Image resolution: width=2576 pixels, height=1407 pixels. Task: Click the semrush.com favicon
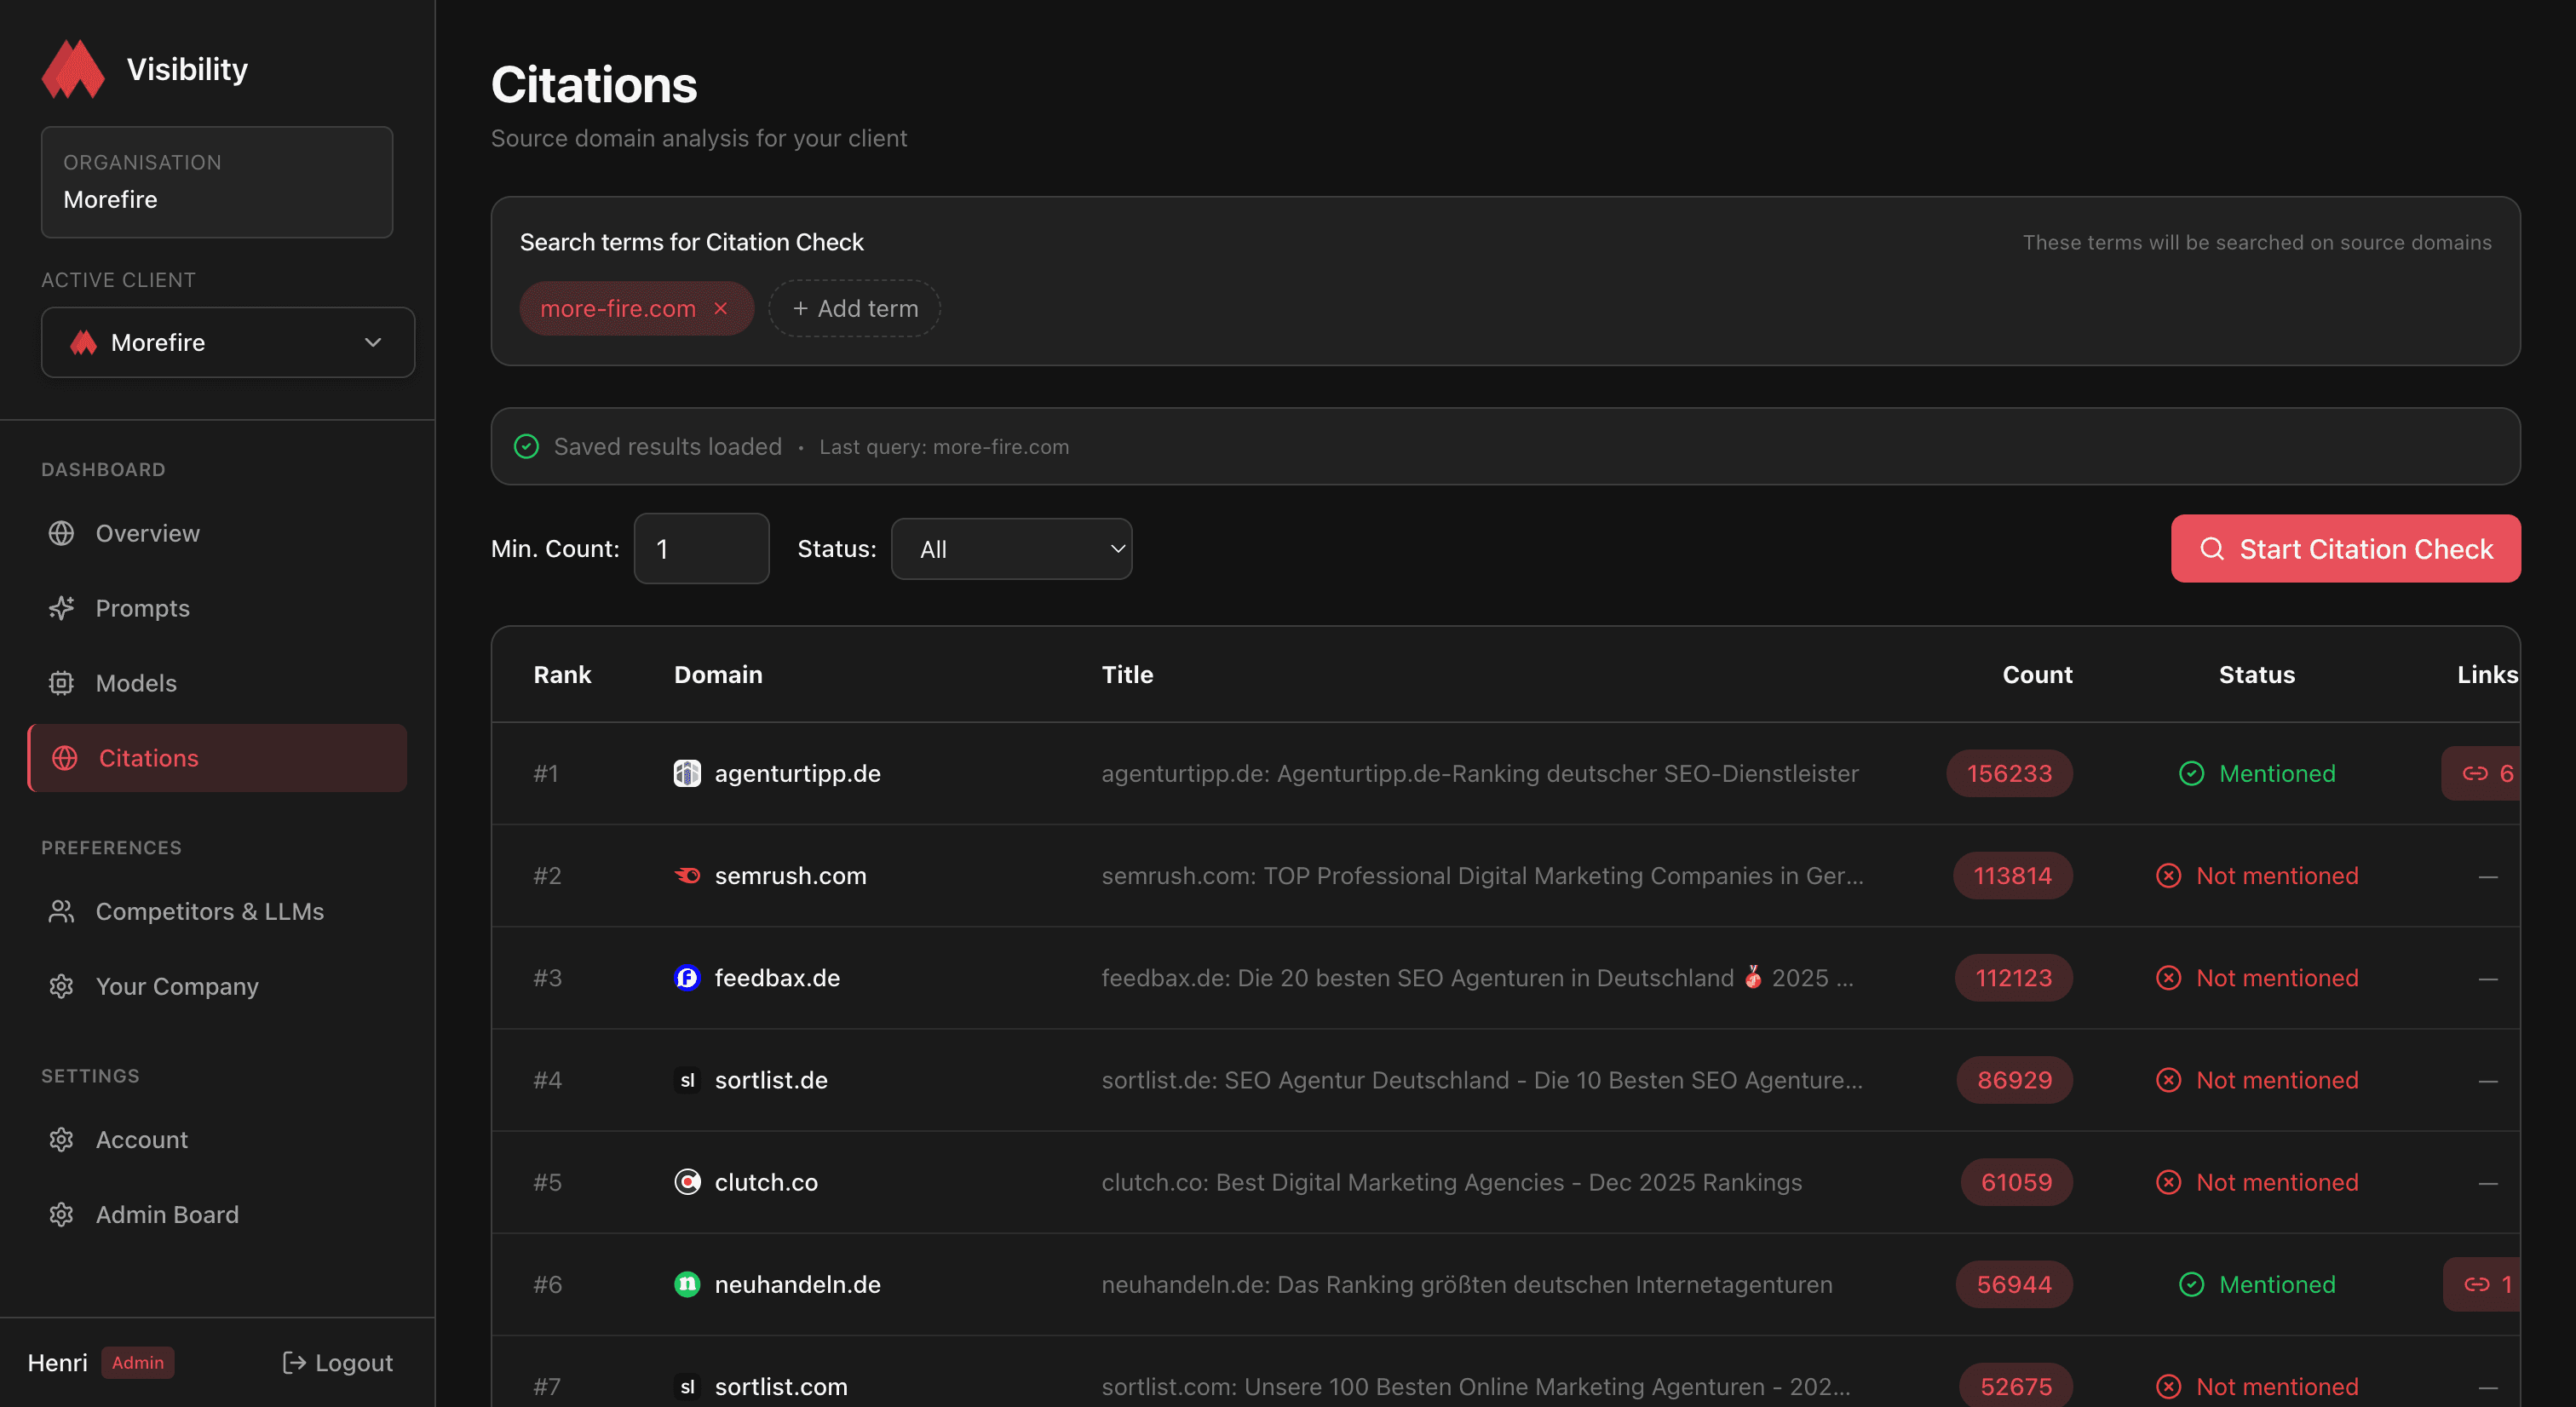[687, 876]
